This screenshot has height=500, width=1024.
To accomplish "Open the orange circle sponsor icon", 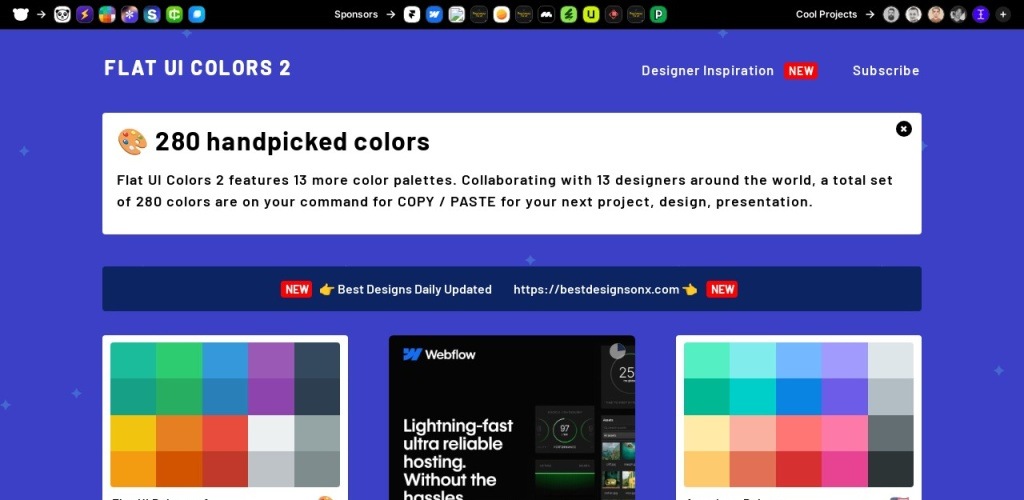I will 501,14.
